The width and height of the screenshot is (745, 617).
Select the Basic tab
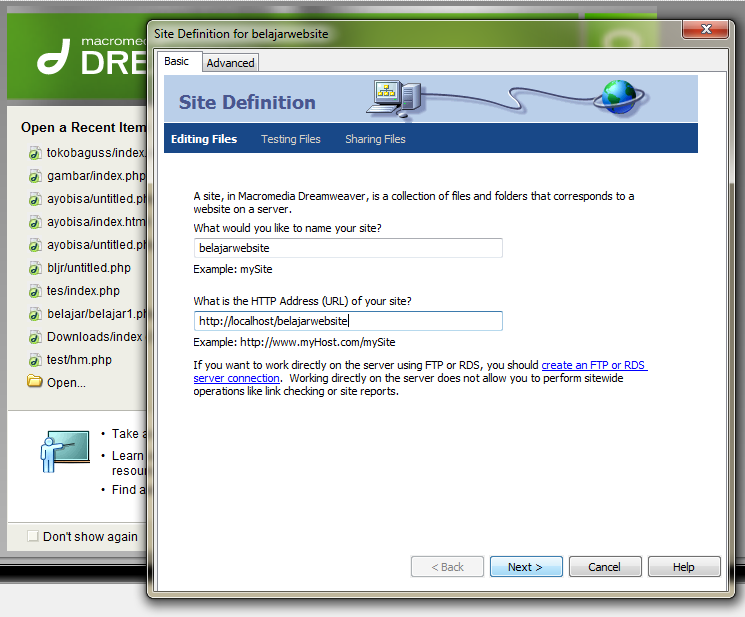coord(177,61)
